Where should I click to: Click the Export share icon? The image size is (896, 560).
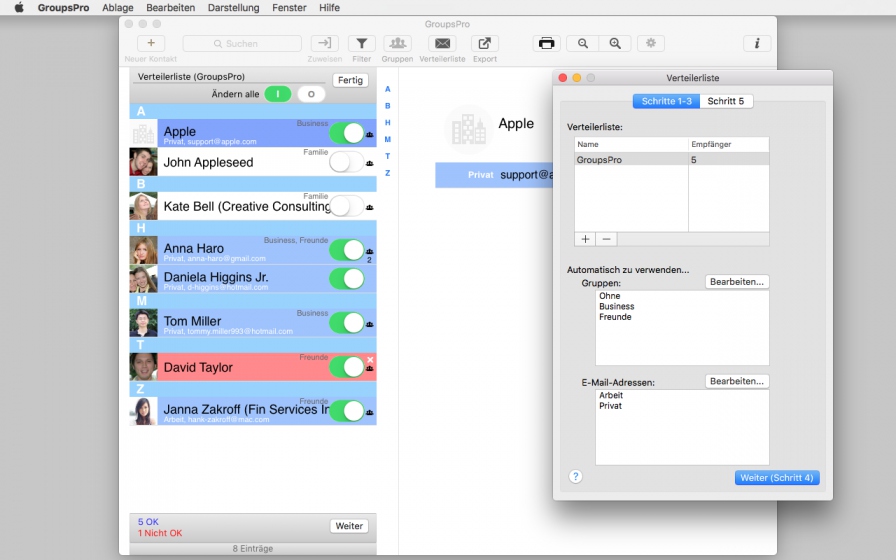[485, 43]
